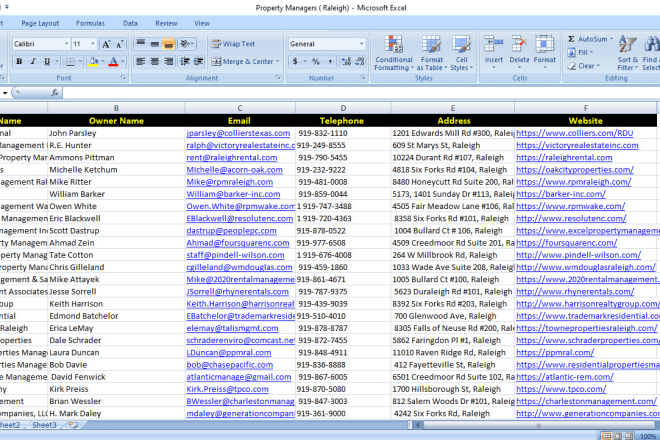This screenshot has width=660, height=440.
Task: Apply the yellow Fill Color
Action: pyautogui.click(x=93, y=62)
